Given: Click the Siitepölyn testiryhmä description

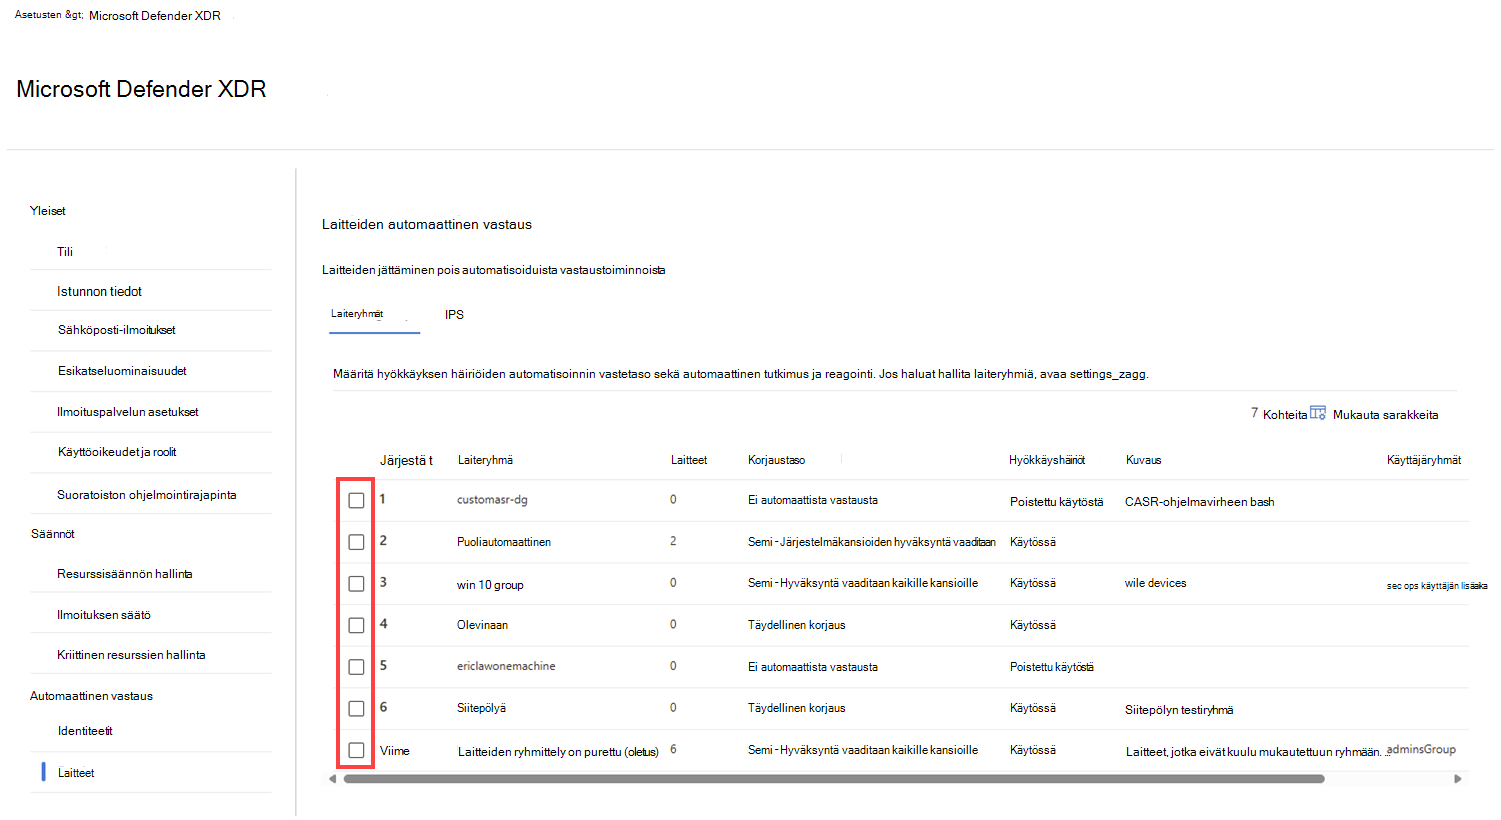Looking at the screenshot, I should click(x=1179, y=710).
